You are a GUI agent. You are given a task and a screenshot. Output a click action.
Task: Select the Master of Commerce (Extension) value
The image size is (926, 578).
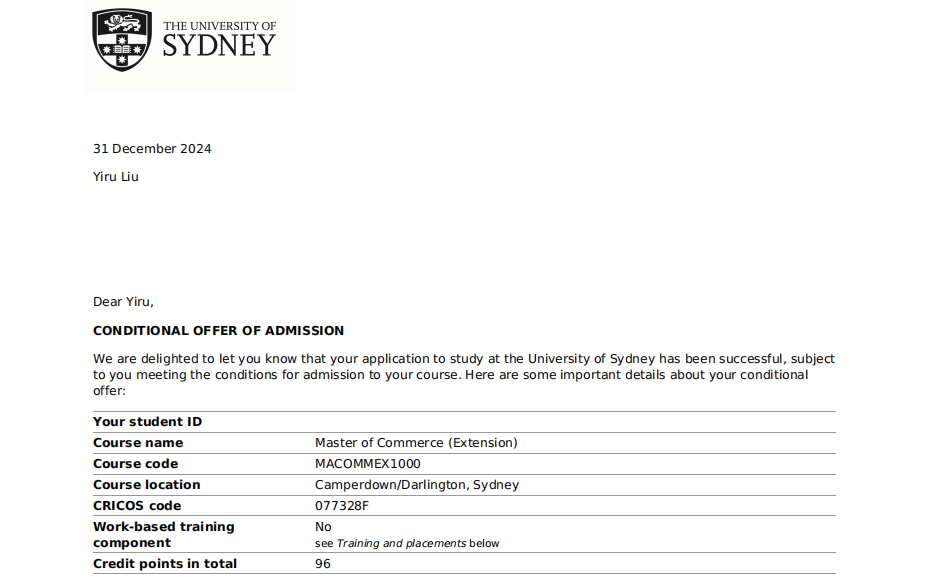tap(416, 443)
